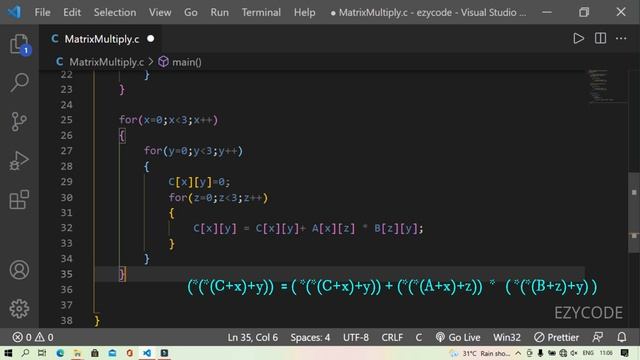Change Win32 configuration in status bar

pyautogui.click(x=507, y=337)
